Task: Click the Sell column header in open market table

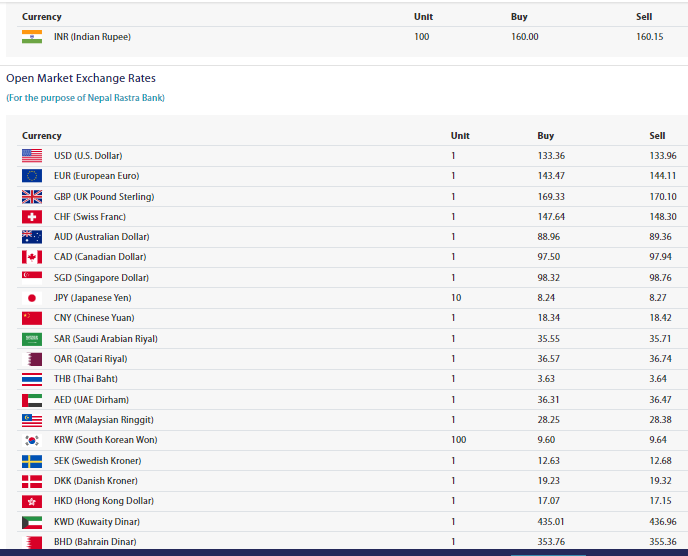Action: 656,136
